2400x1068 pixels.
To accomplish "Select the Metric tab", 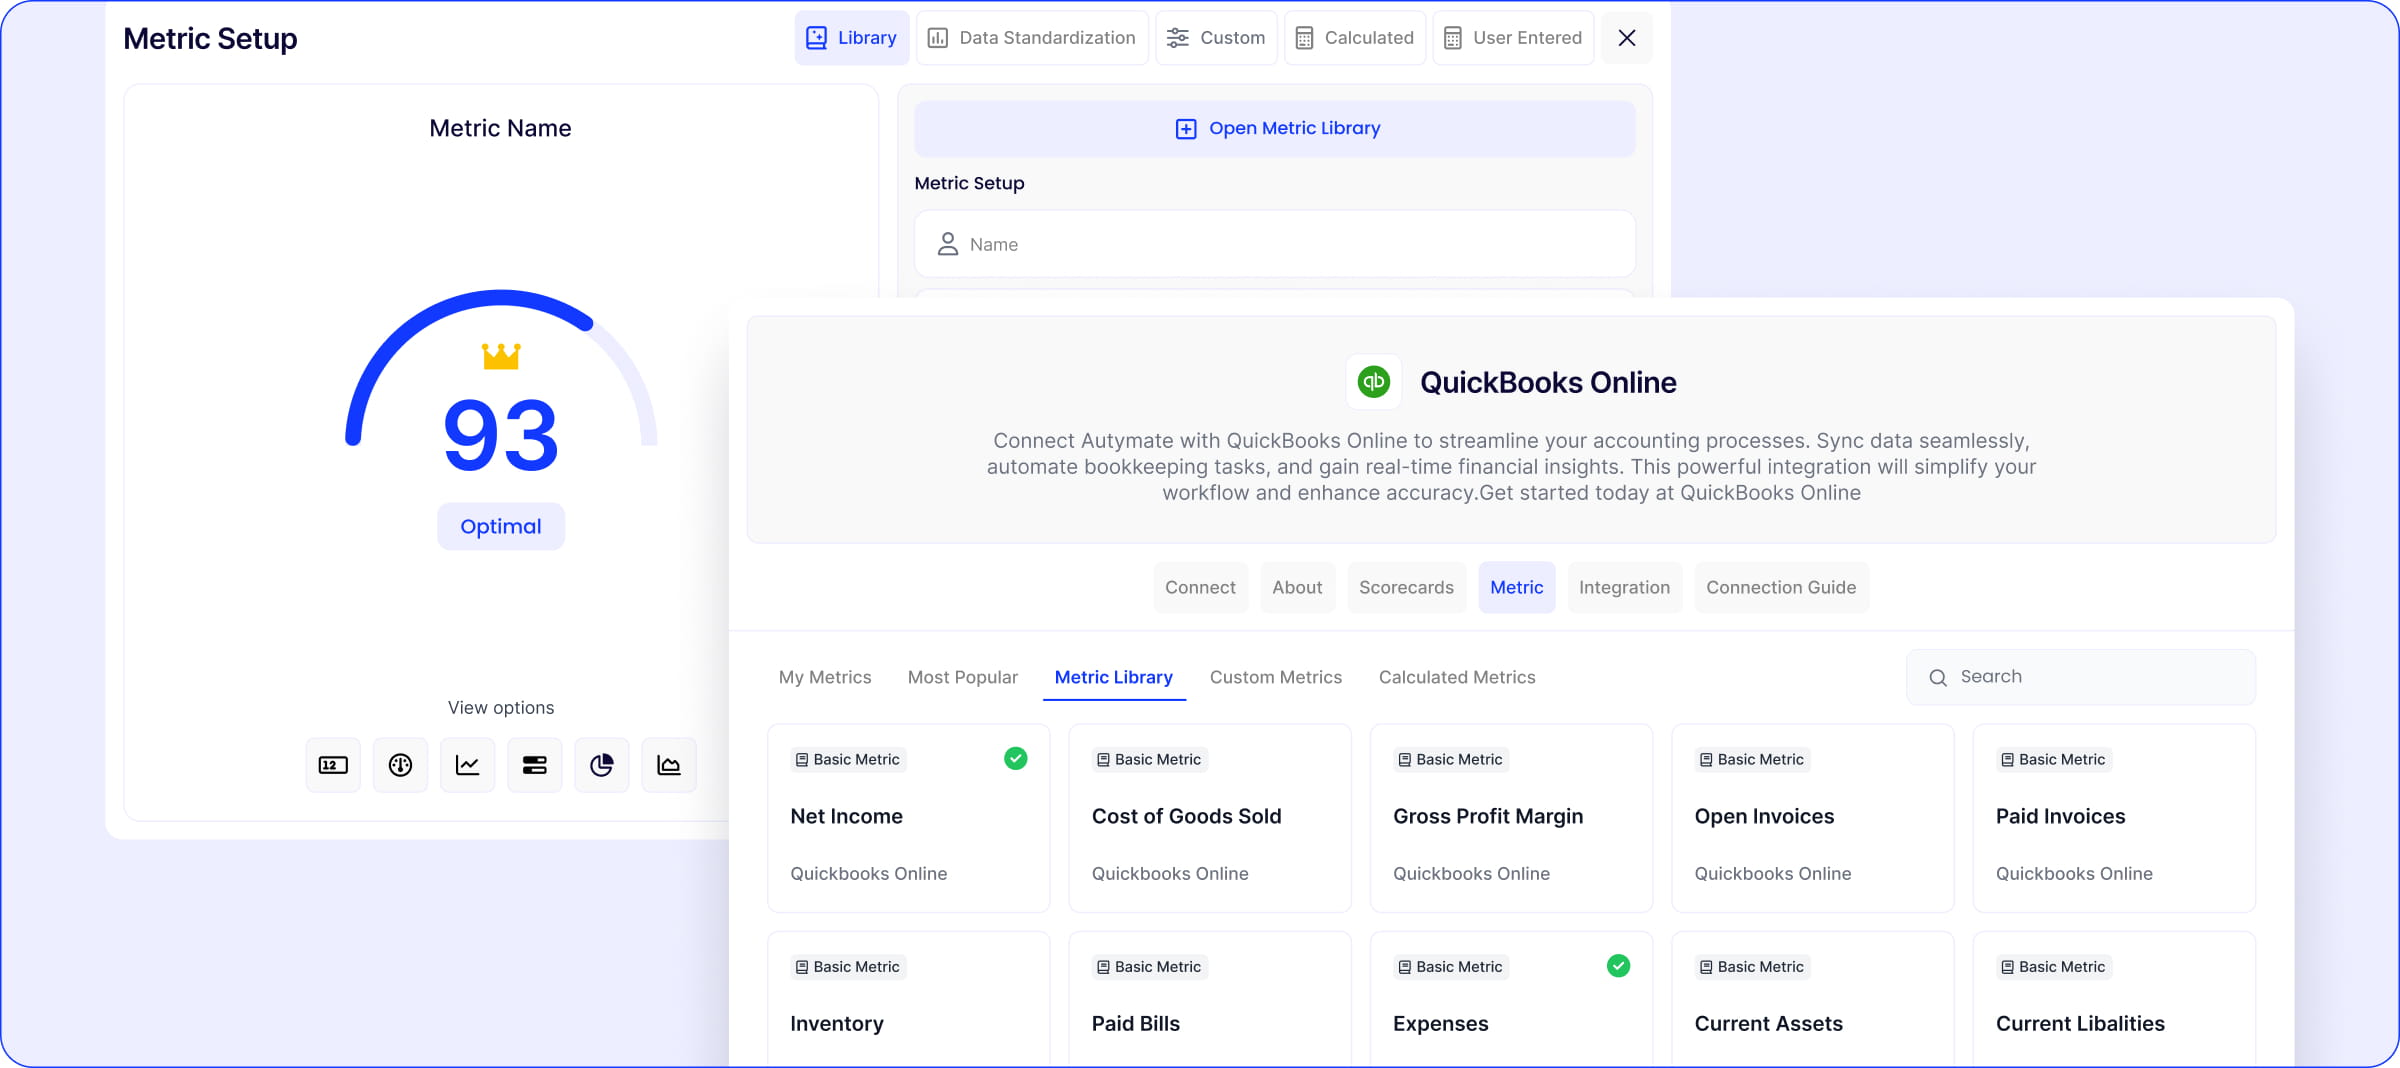I will (1517, 588).
